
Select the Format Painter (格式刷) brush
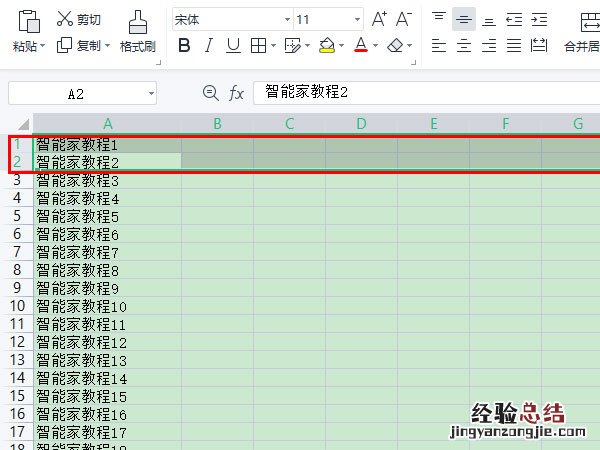137,30
